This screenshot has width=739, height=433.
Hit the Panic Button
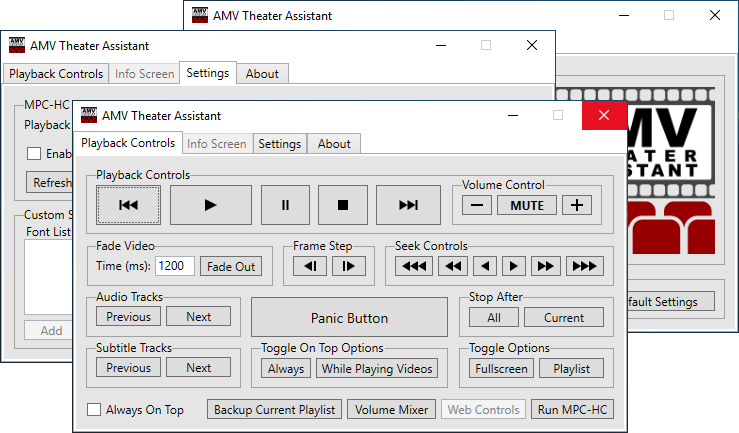(349, 318)
